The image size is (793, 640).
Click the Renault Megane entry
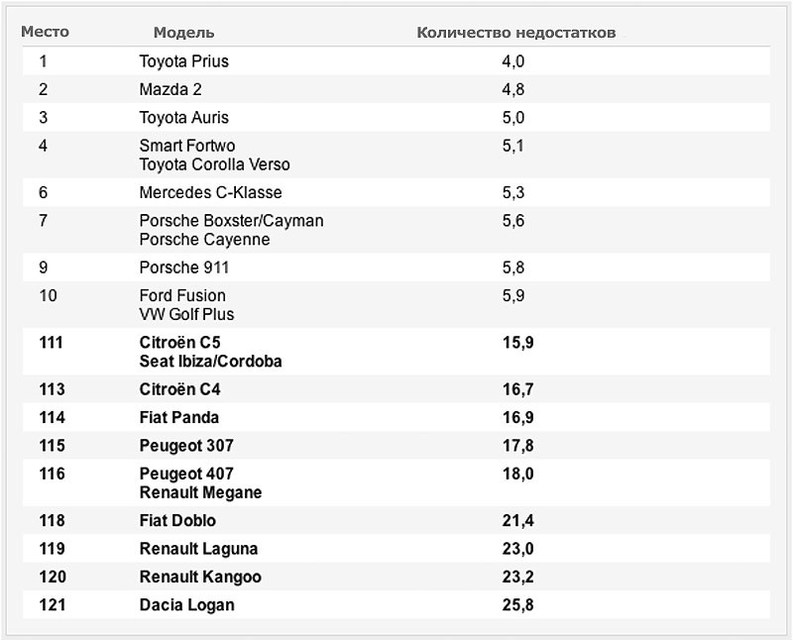click(200, 492)
